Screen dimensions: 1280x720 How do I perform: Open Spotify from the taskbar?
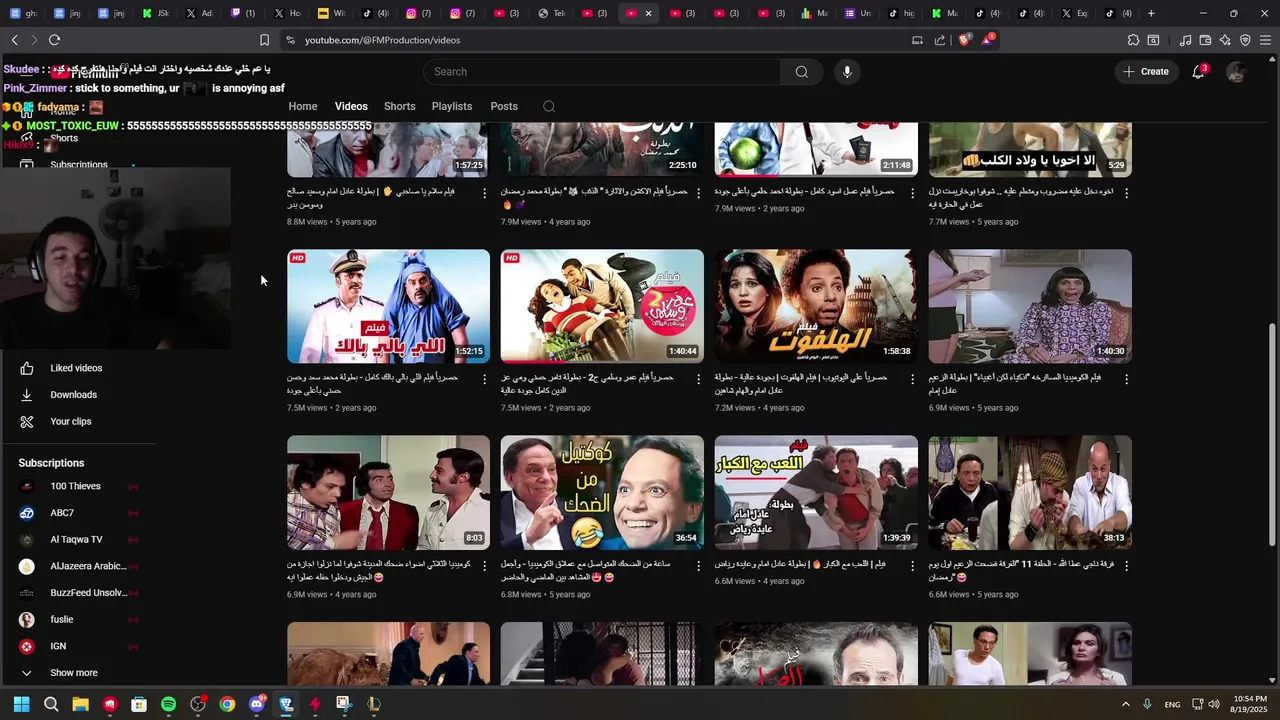click(168, 704)
